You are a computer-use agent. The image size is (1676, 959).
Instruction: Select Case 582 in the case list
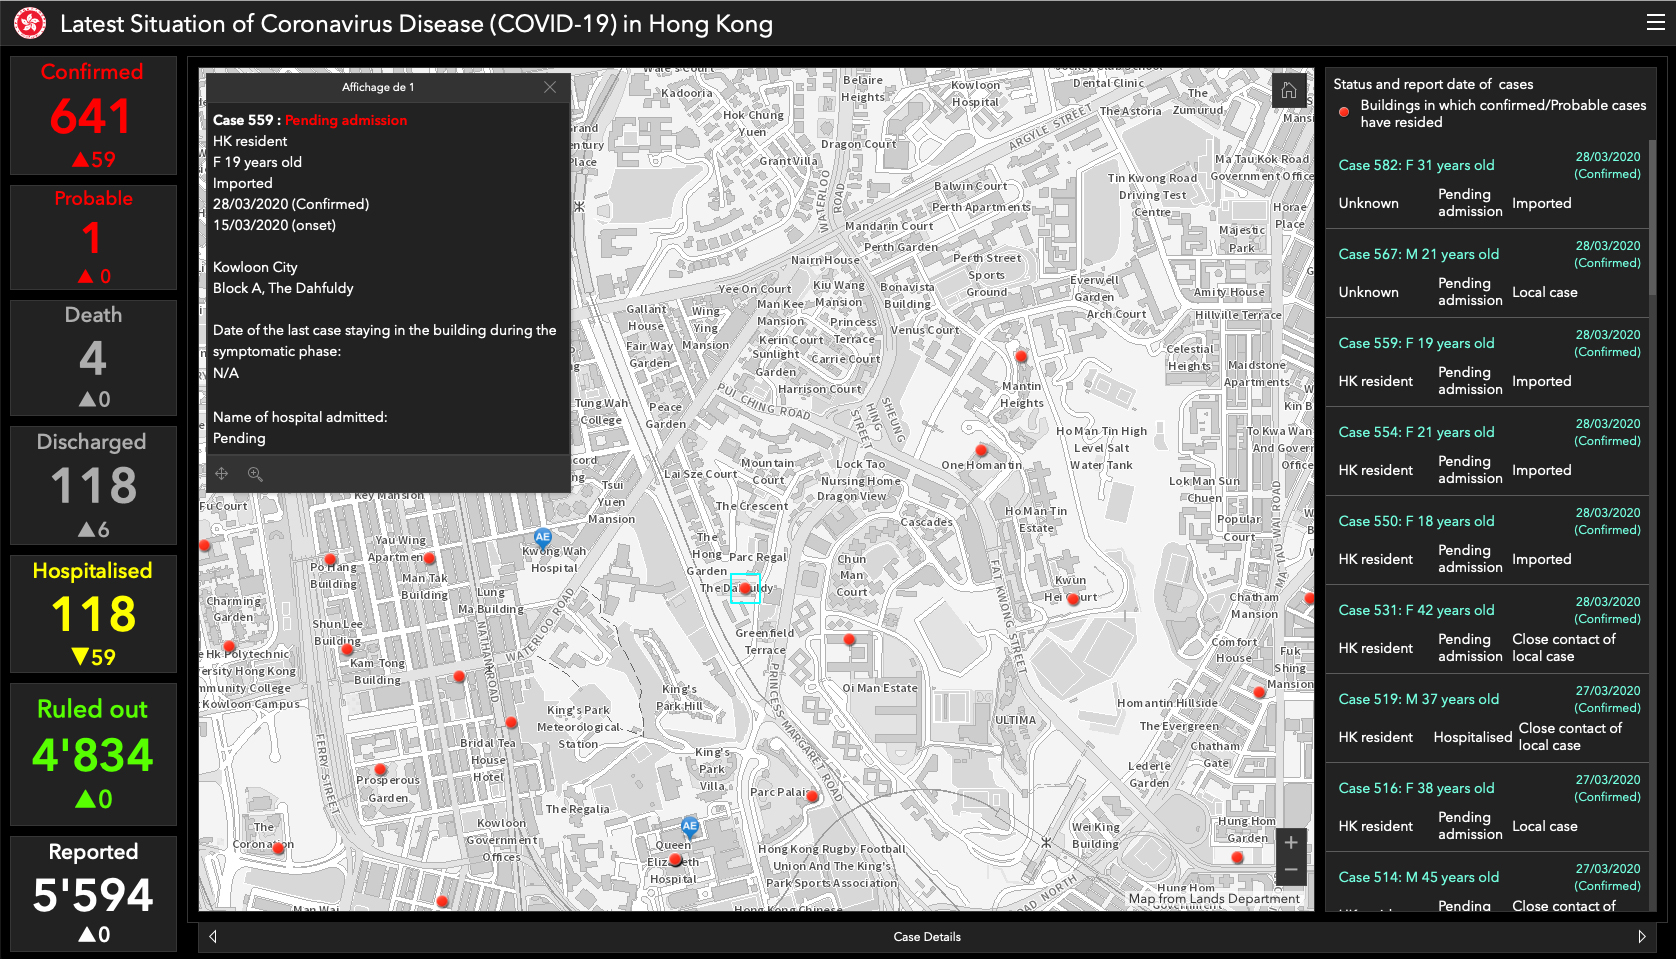click(x=1488, y=185)
